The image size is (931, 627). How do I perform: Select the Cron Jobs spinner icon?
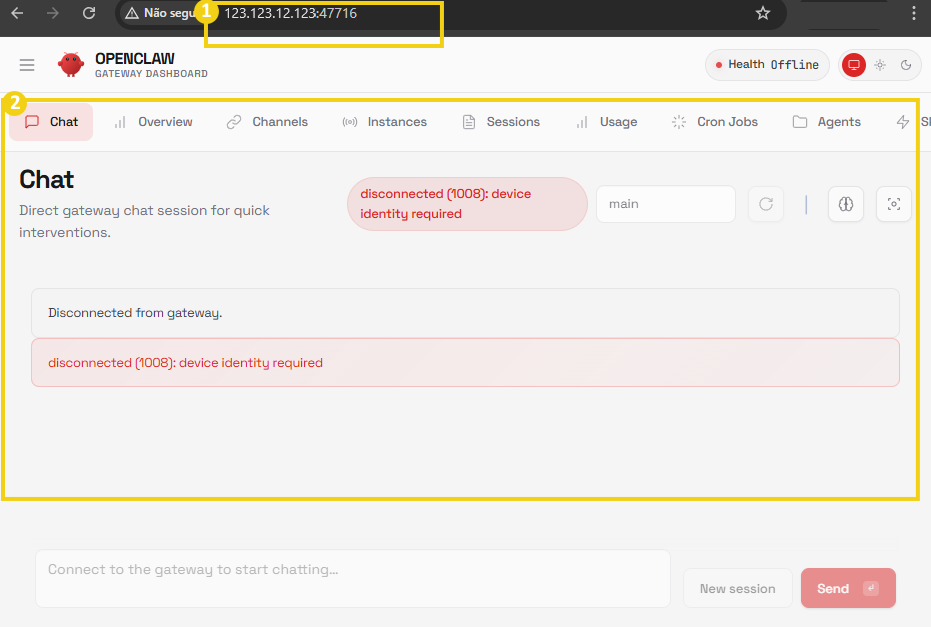pos(678,121)
